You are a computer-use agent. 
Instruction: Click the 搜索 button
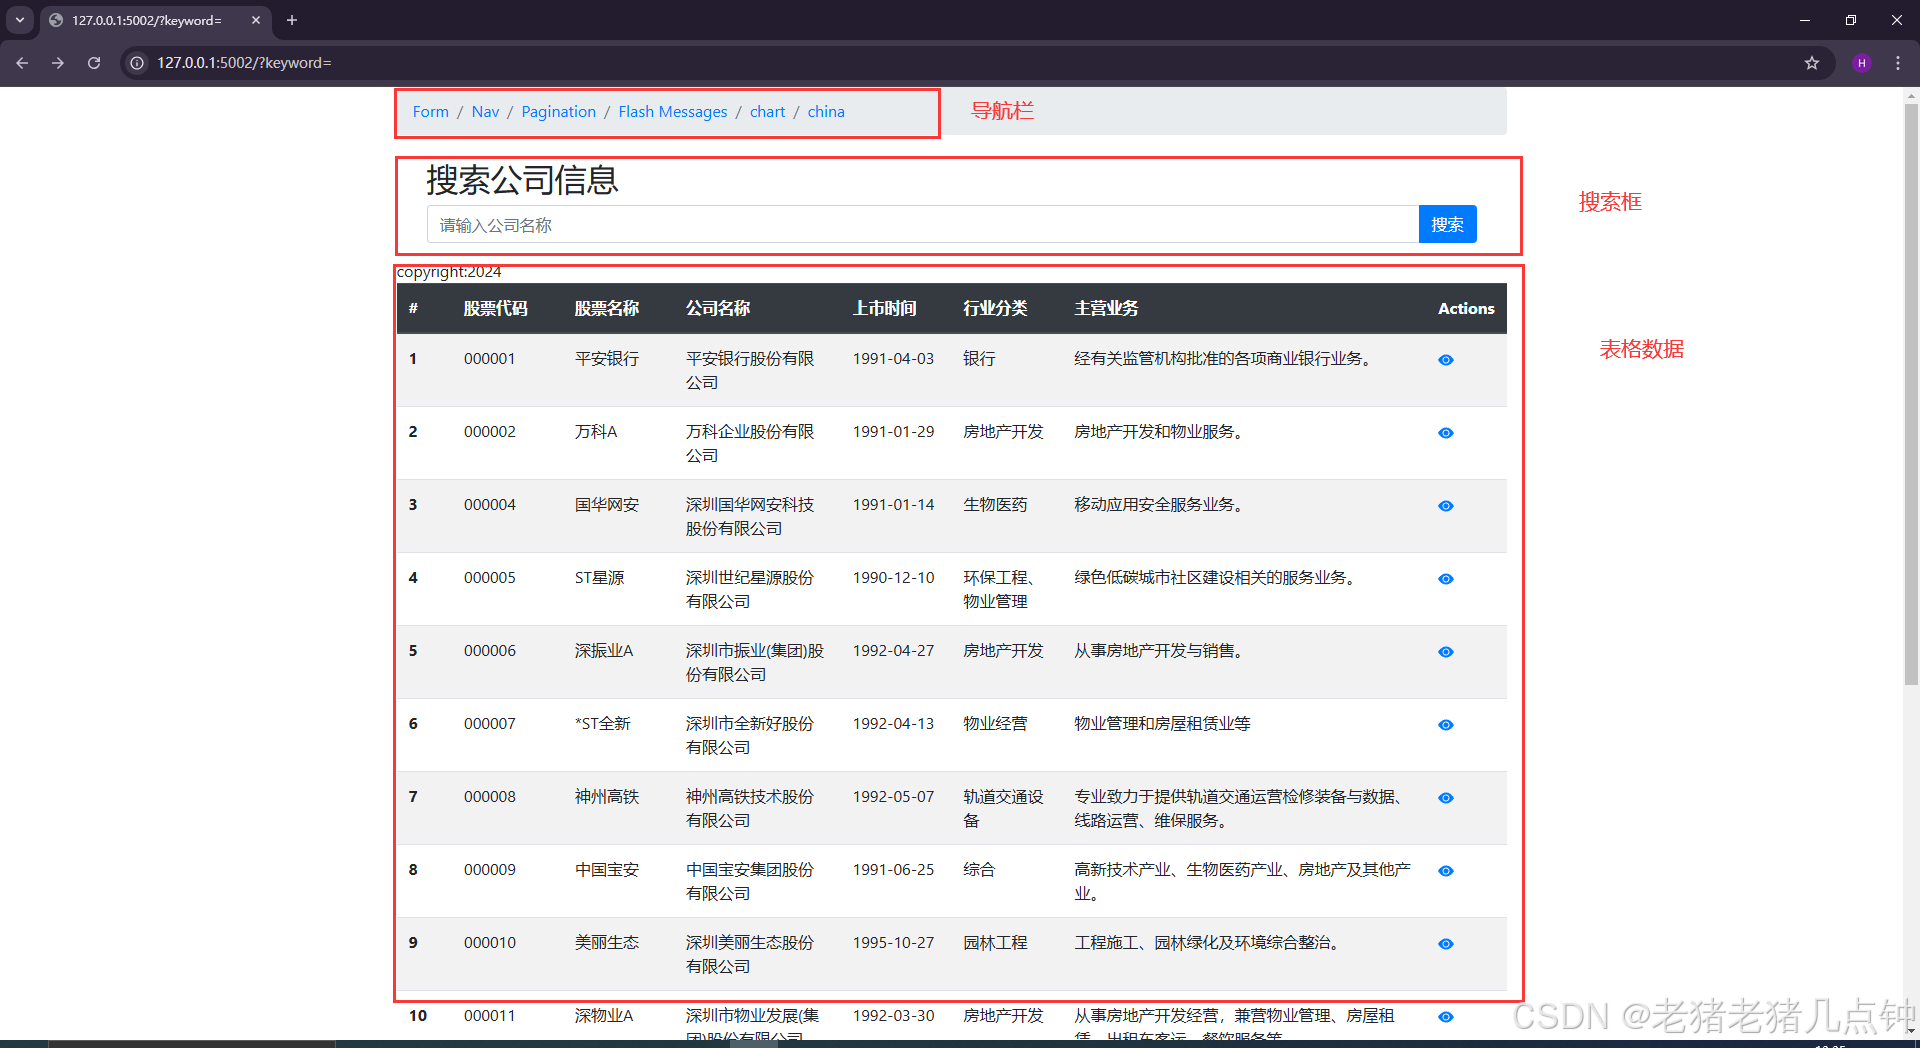tap(1447, 224)
